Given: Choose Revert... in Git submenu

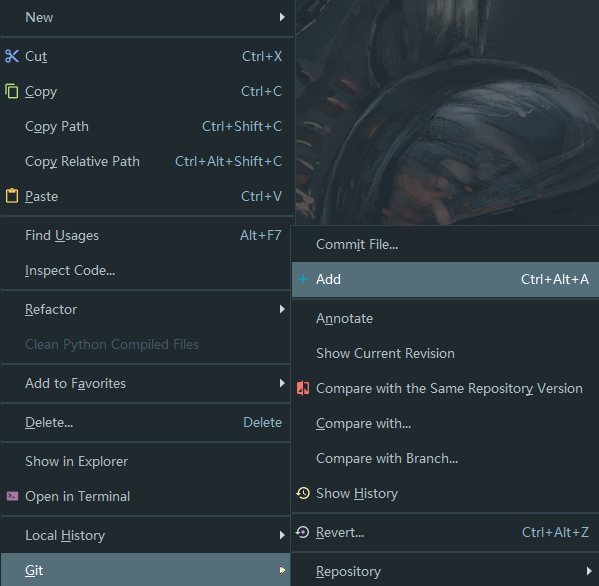Looking at the screenshot, I should coord(445,532).
